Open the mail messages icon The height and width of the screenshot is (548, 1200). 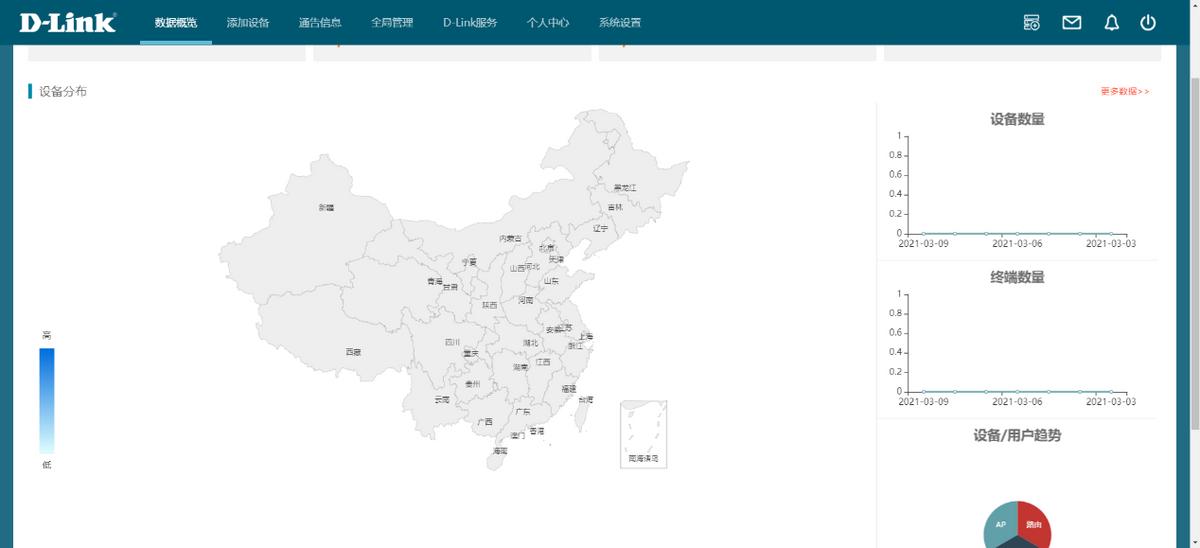pyautogui.click(x=1072, y=22)
